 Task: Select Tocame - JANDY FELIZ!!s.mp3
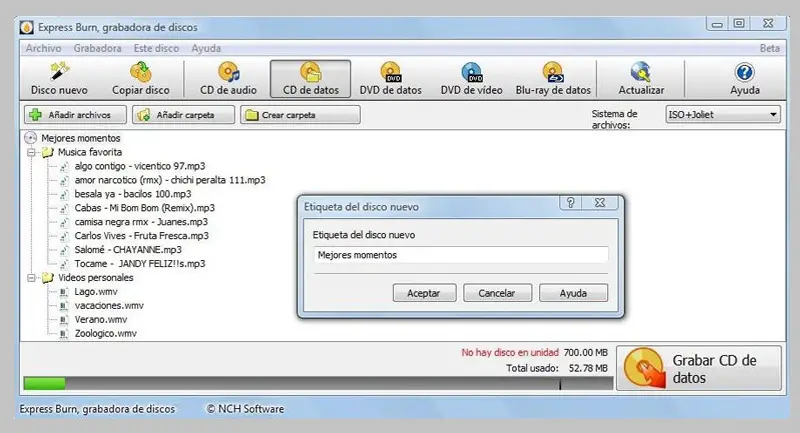point(140,264)
